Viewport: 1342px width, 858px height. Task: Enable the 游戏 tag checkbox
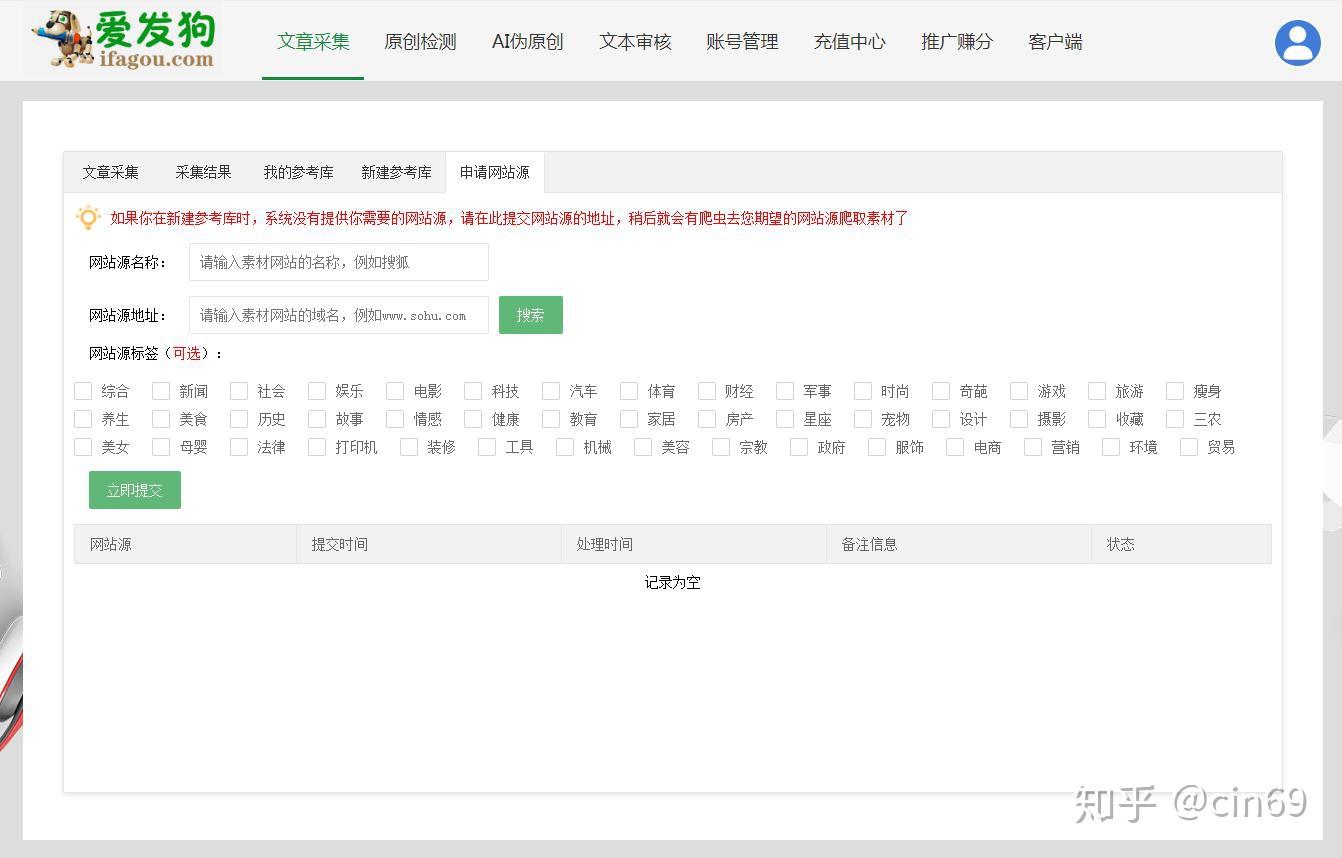click(1019, 391)
